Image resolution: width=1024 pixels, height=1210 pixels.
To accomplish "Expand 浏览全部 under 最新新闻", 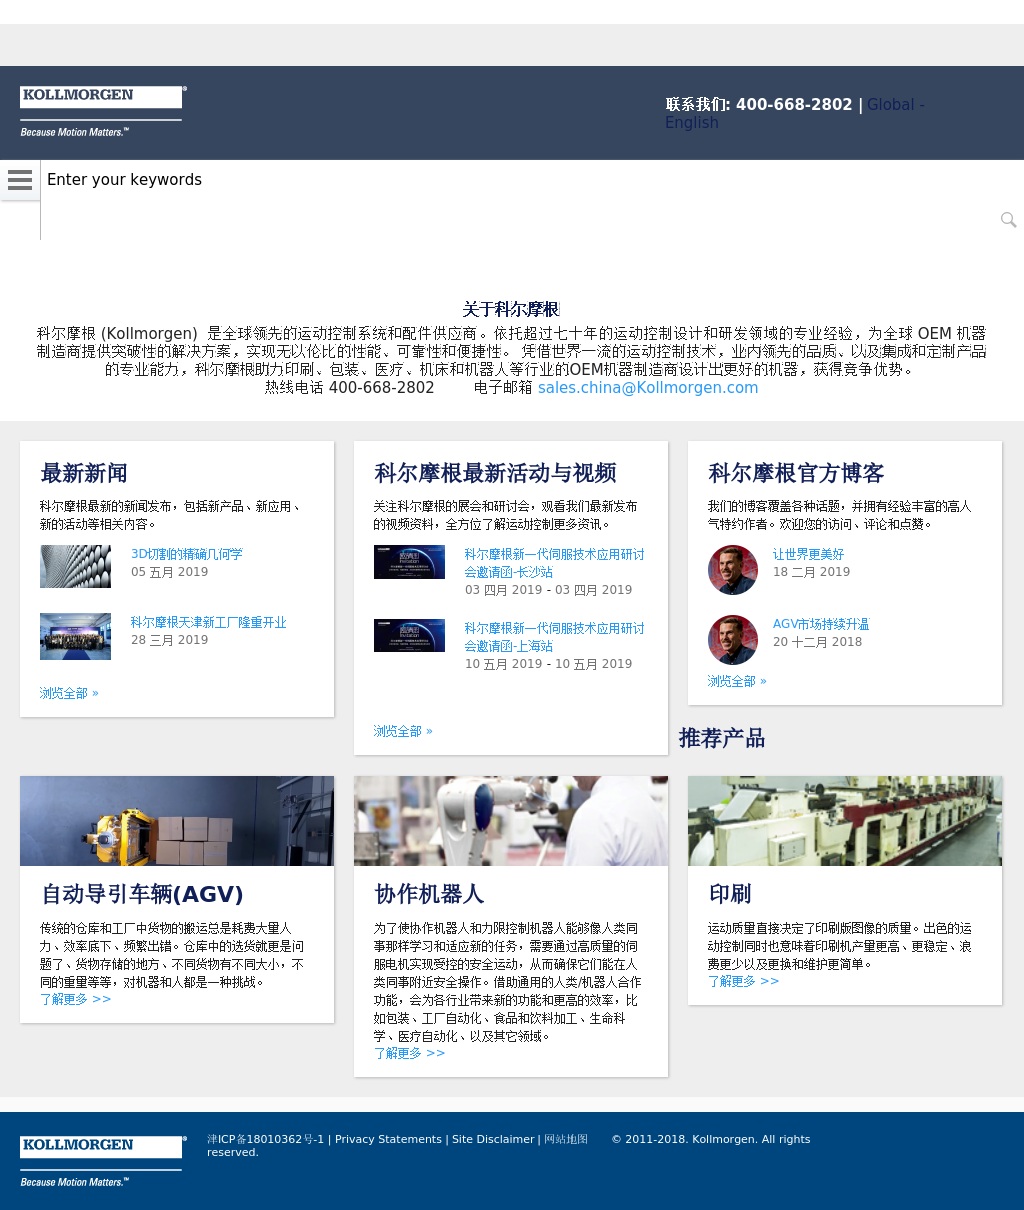I will (x=69, y=693).
